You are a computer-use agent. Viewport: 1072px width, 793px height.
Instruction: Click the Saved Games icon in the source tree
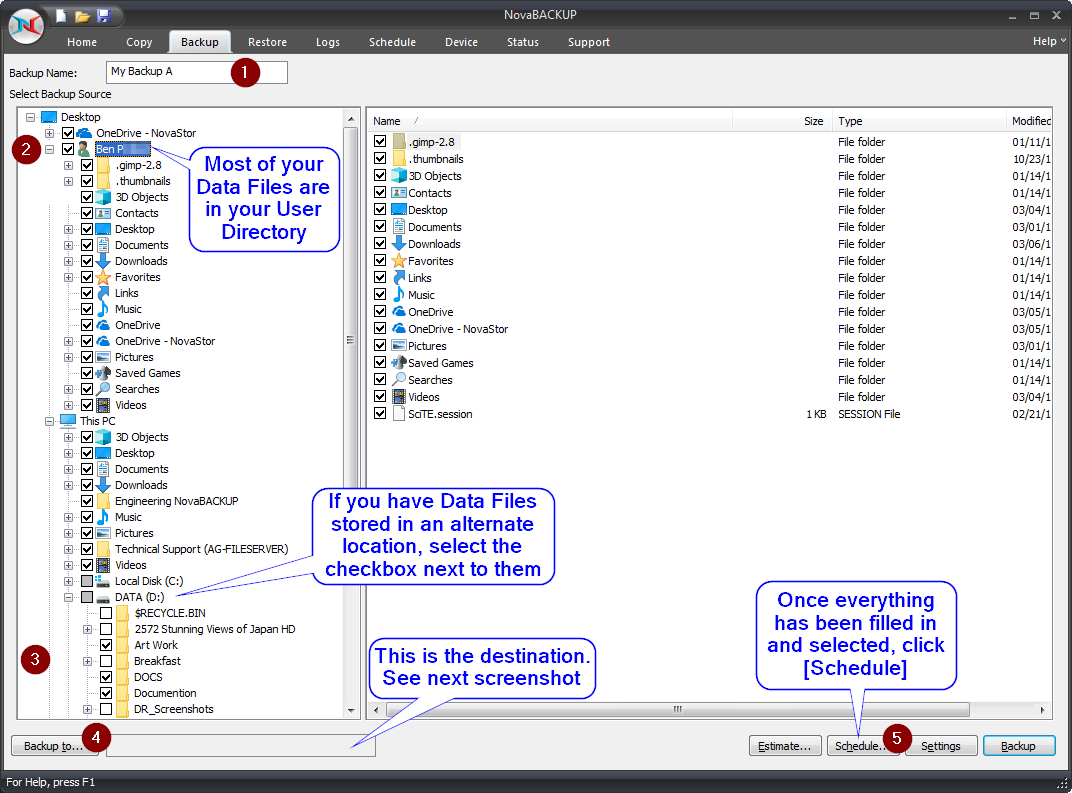pos(103,373)
